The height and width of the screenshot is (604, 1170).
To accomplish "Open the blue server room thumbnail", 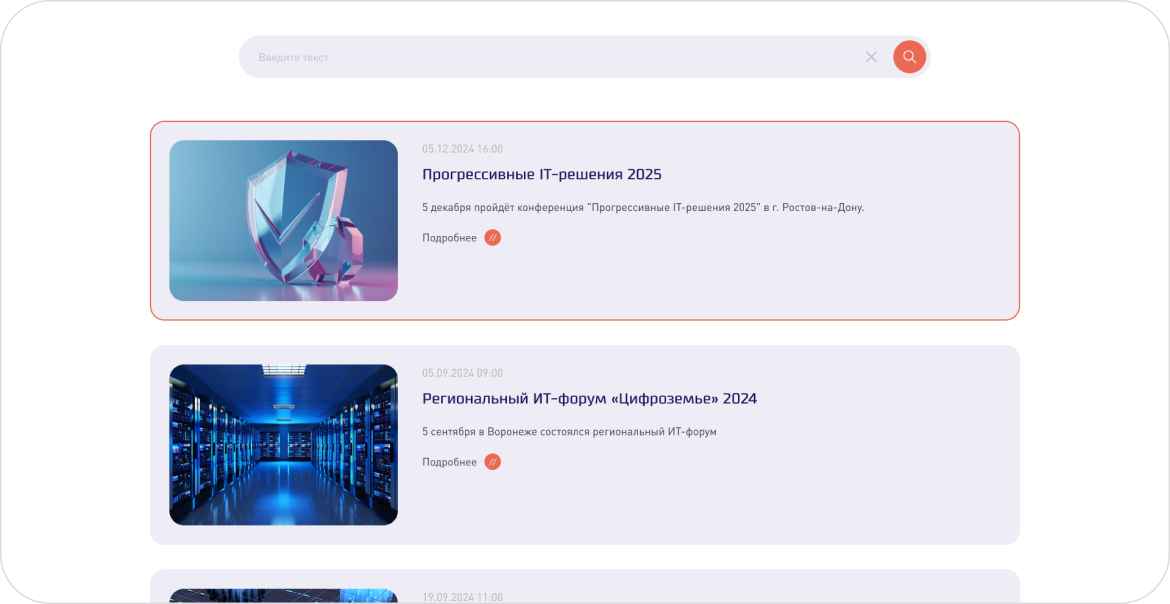I will coord(283,444).
